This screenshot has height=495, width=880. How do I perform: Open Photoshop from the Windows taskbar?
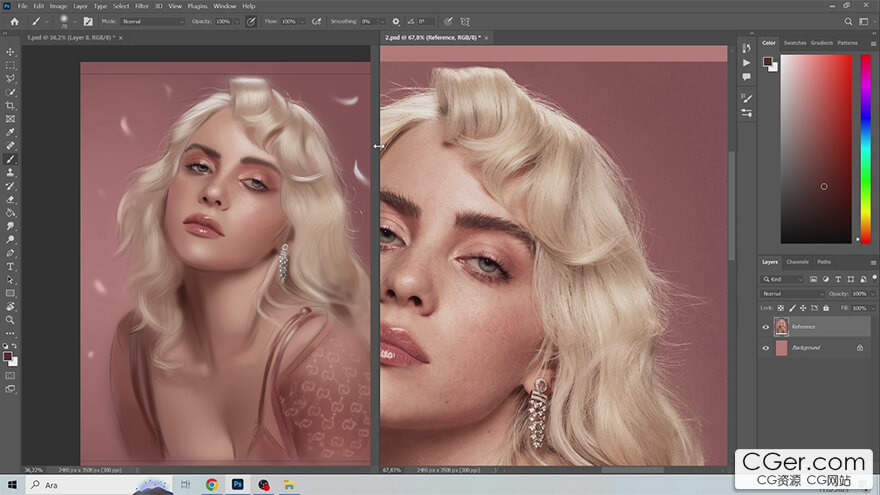237,484
